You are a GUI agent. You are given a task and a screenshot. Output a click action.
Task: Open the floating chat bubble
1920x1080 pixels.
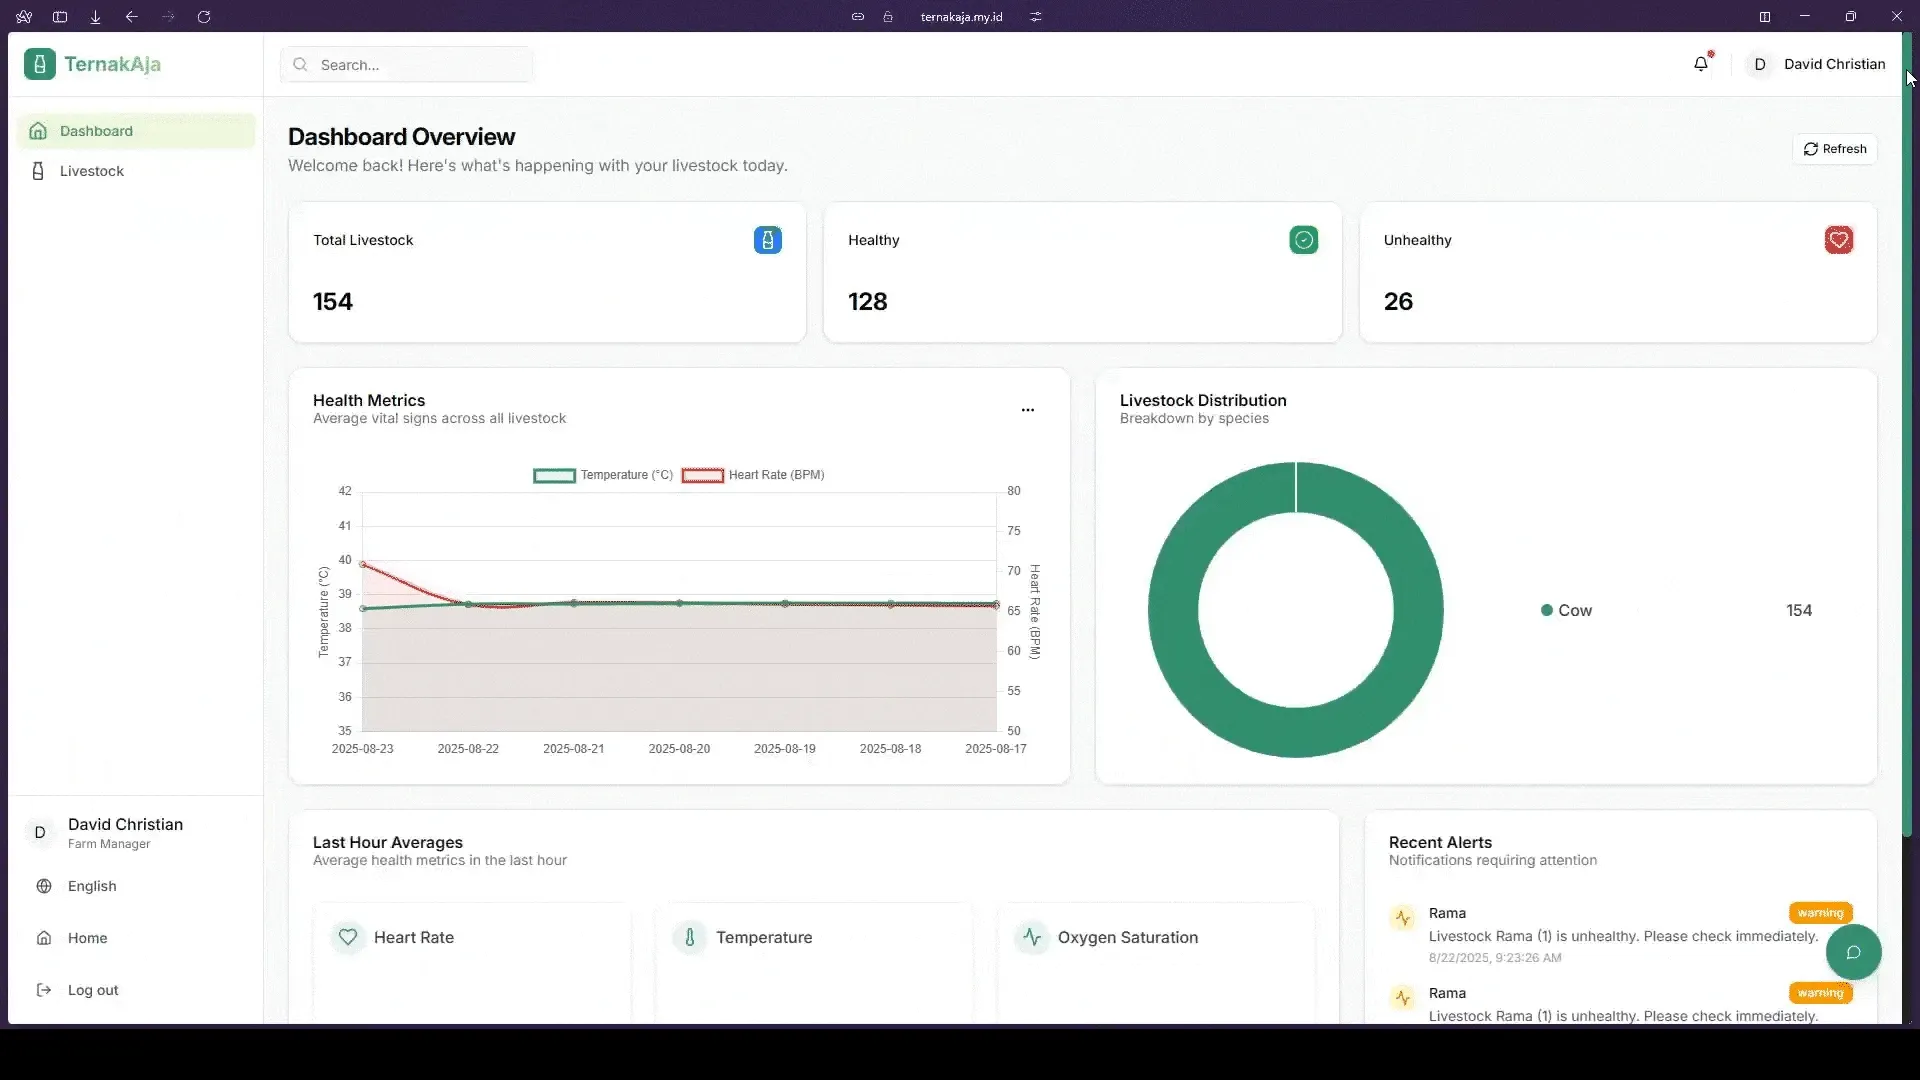point(1854,952)
